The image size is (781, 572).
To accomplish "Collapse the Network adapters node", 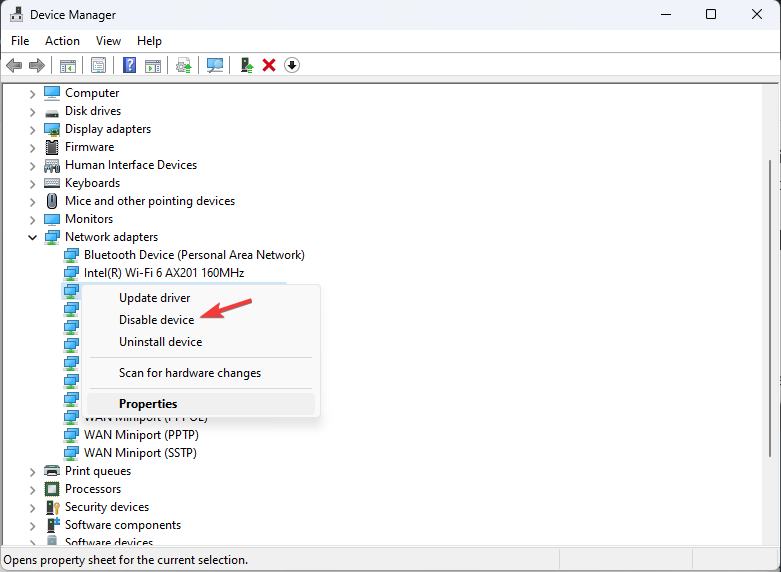I will [32, 237].
